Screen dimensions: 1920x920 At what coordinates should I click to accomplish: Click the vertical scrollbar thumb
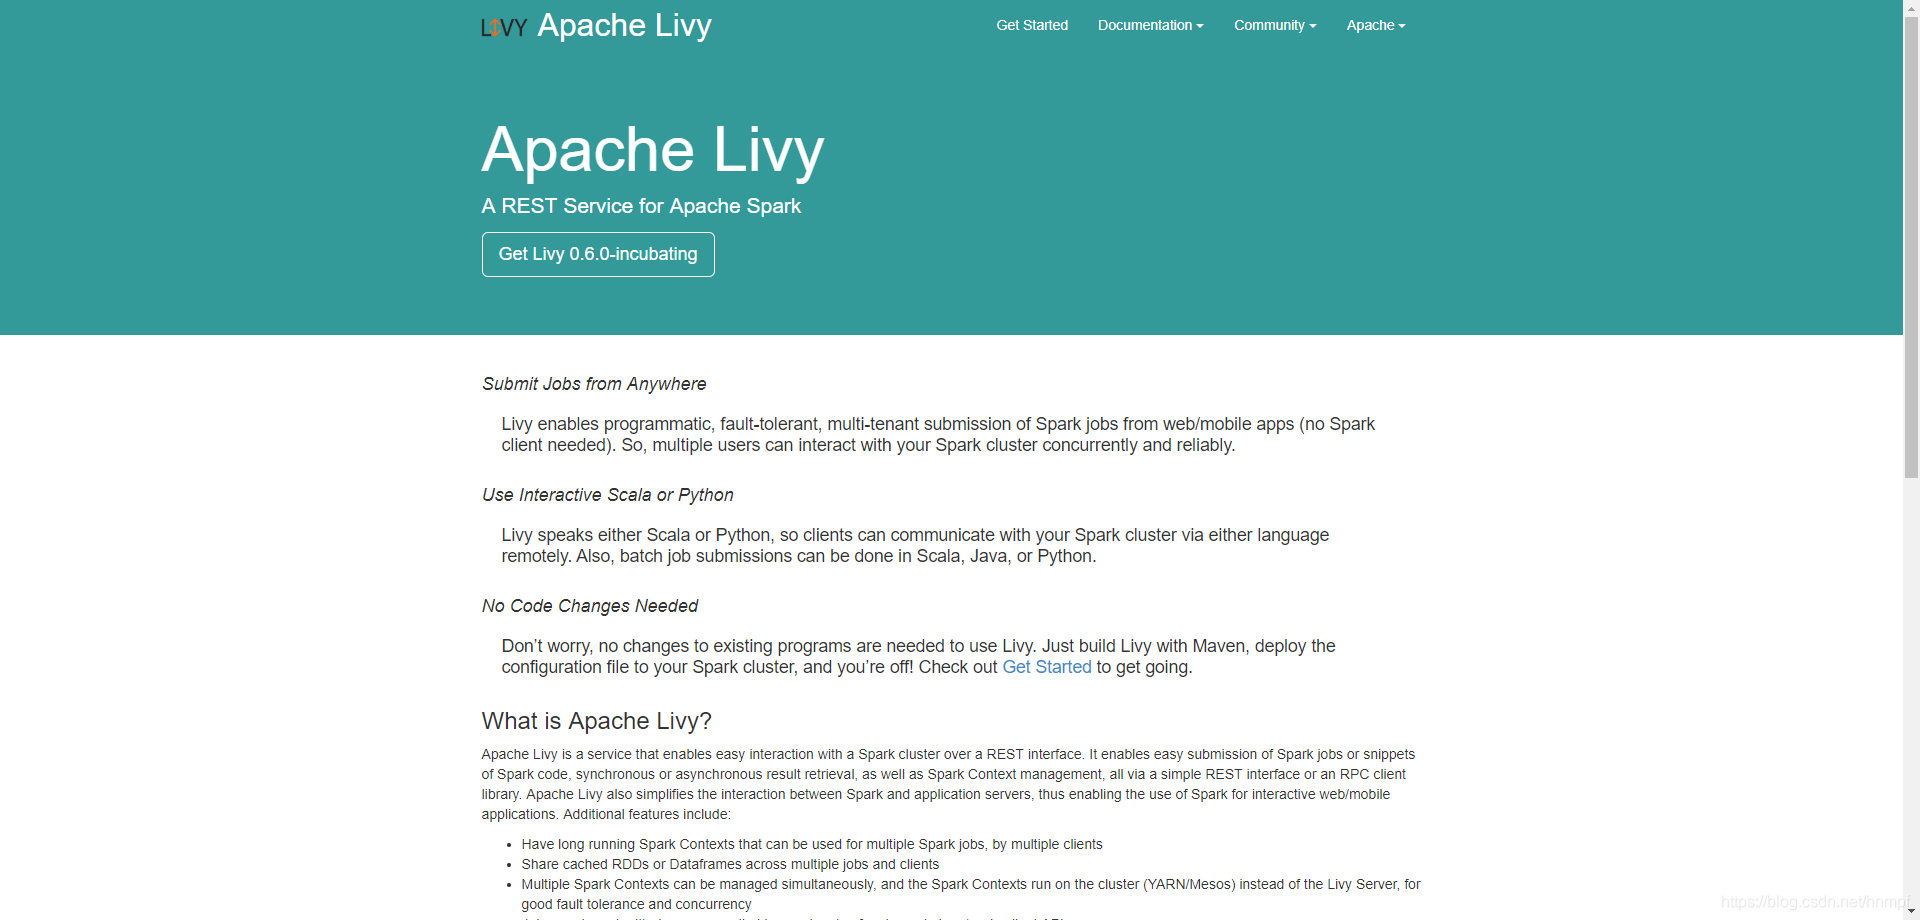(x=1911, y=248)
